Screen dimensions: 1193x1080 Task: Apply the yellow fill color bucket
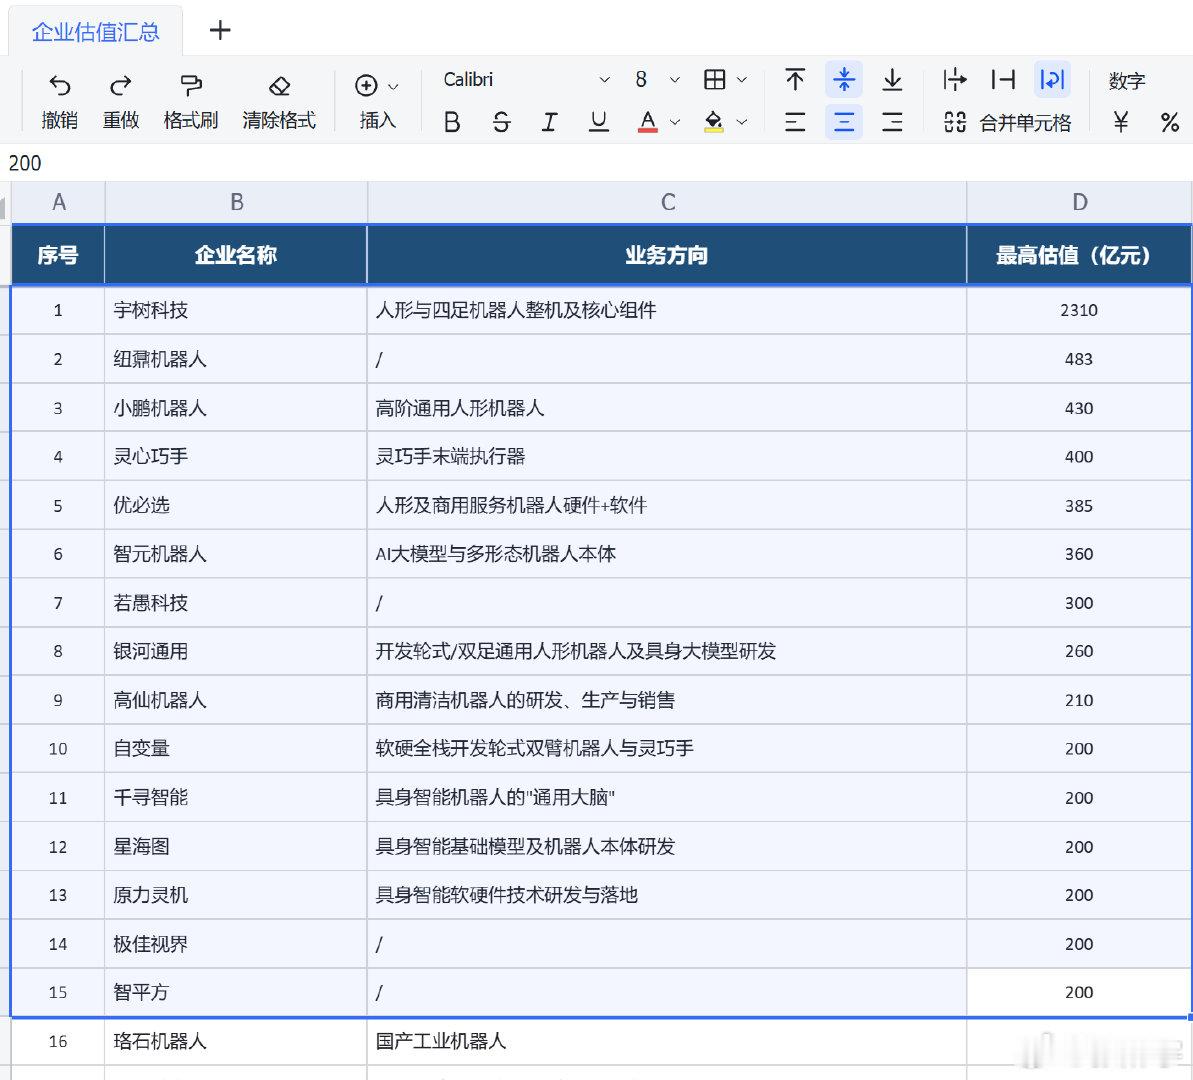714,122
